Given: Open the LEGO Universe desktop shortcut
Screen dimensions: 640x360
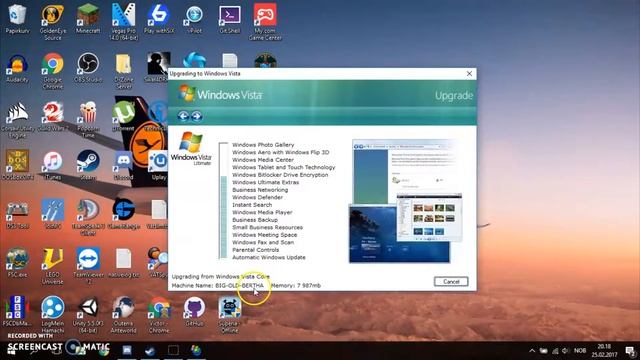Looking at the screenshot, I should (53, 266).
